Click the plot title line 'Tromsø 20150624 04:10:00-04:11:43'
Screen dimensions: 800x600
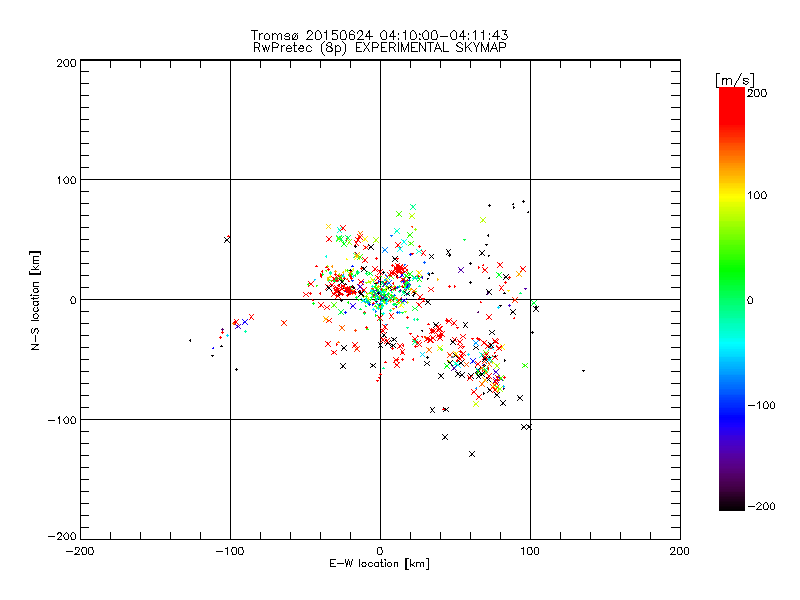tap(379, 35)
